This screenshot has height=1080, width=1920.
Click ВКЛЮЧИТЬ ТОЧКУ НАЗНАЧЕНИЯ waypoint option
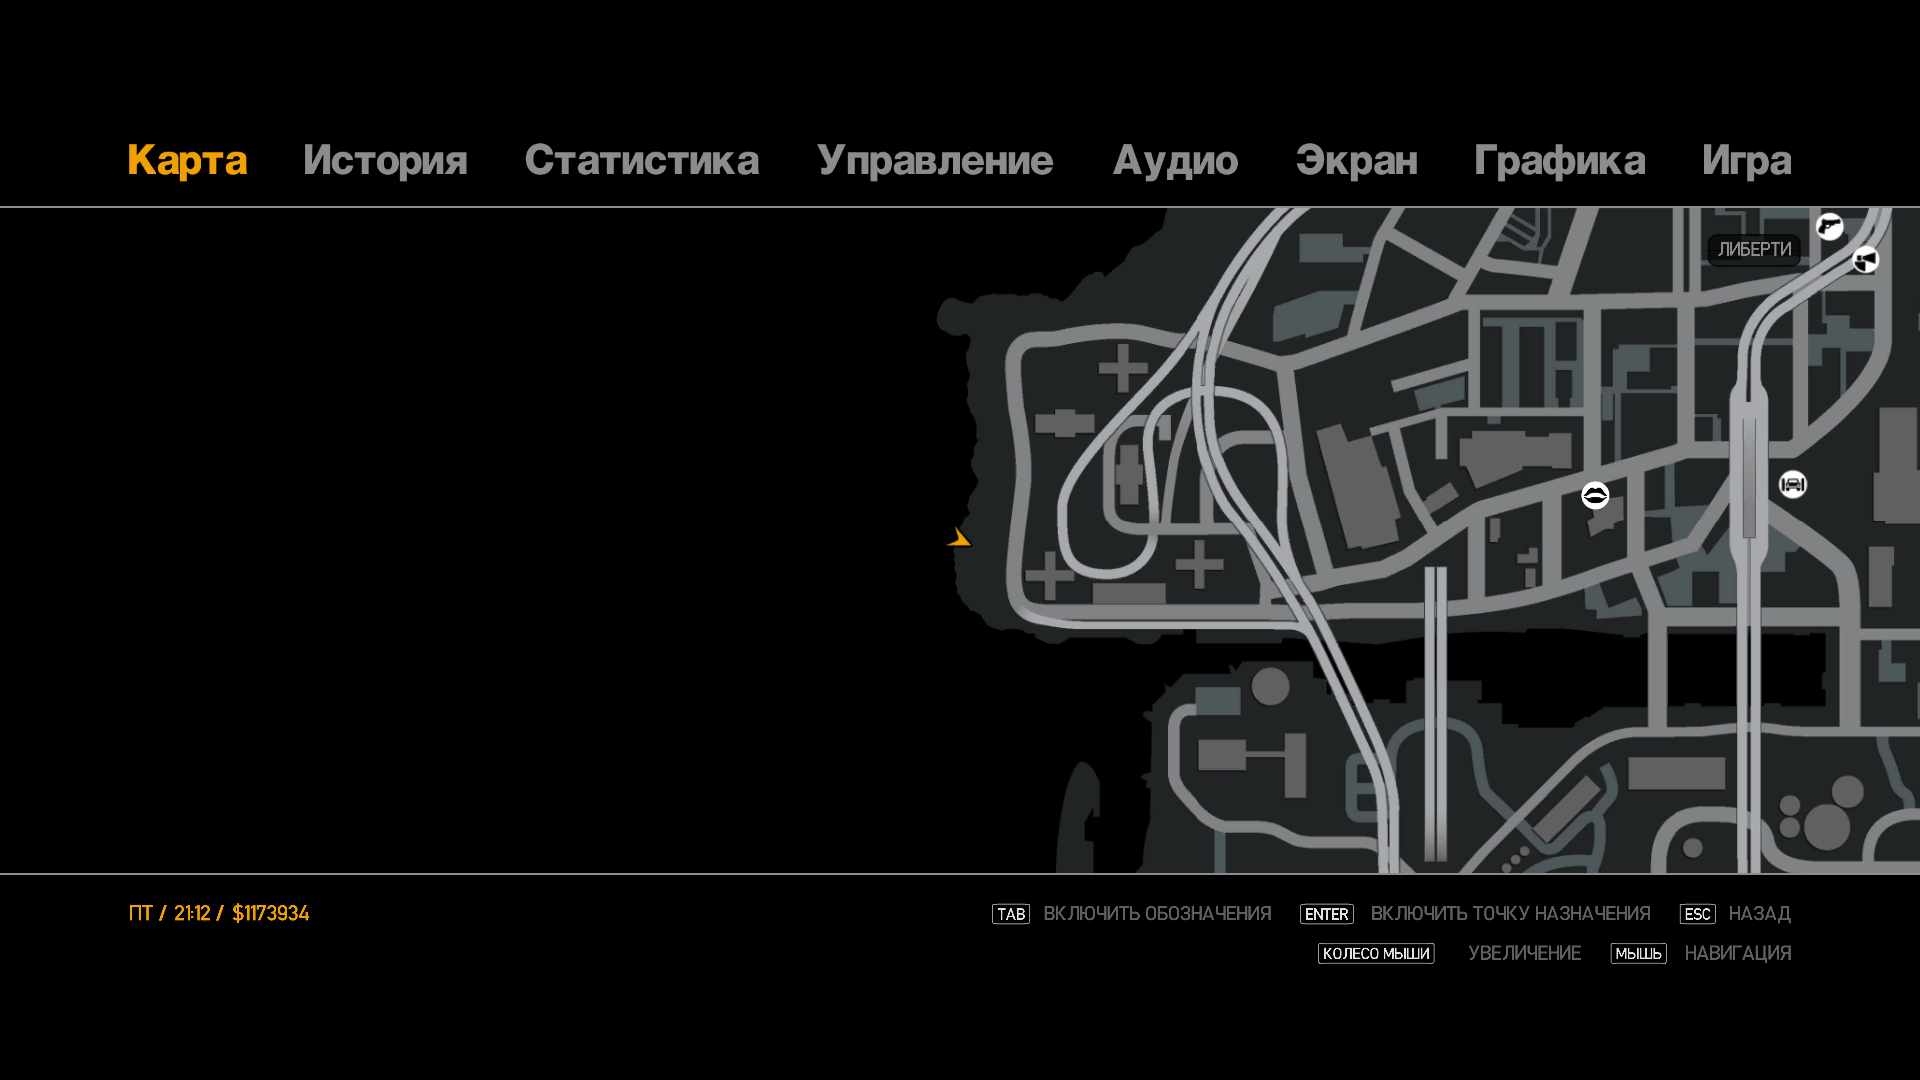pos(1510,914)
